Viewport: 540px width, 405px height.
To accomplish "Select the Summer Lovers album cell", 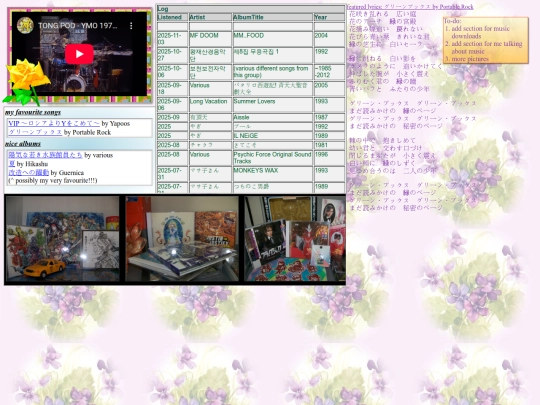I will point(273,104).
